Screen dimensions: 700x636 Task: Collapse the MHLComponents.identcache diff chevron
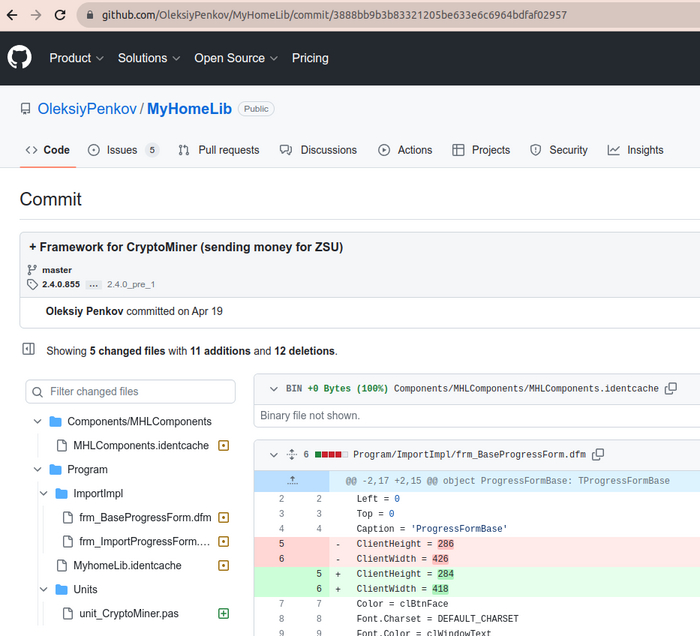274,389
